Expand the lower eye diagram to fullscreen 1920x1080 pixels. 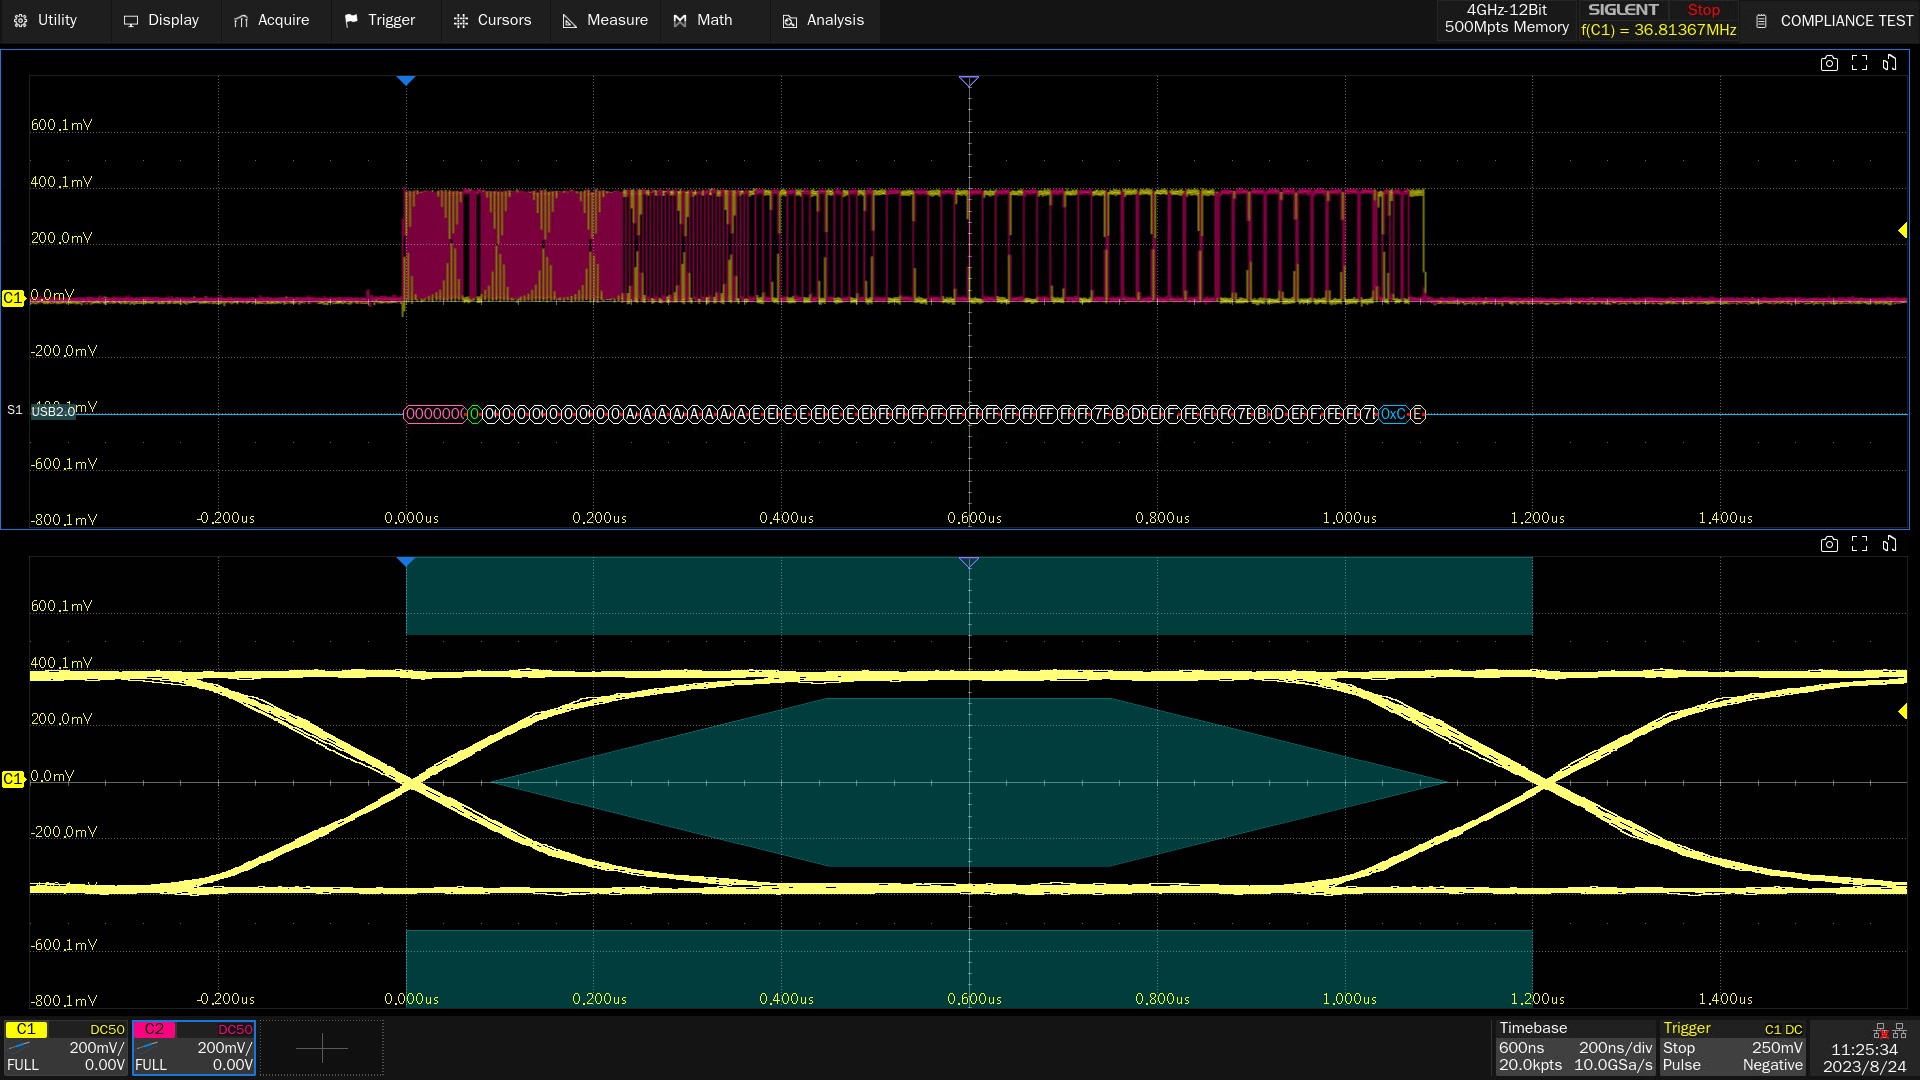1859,544
